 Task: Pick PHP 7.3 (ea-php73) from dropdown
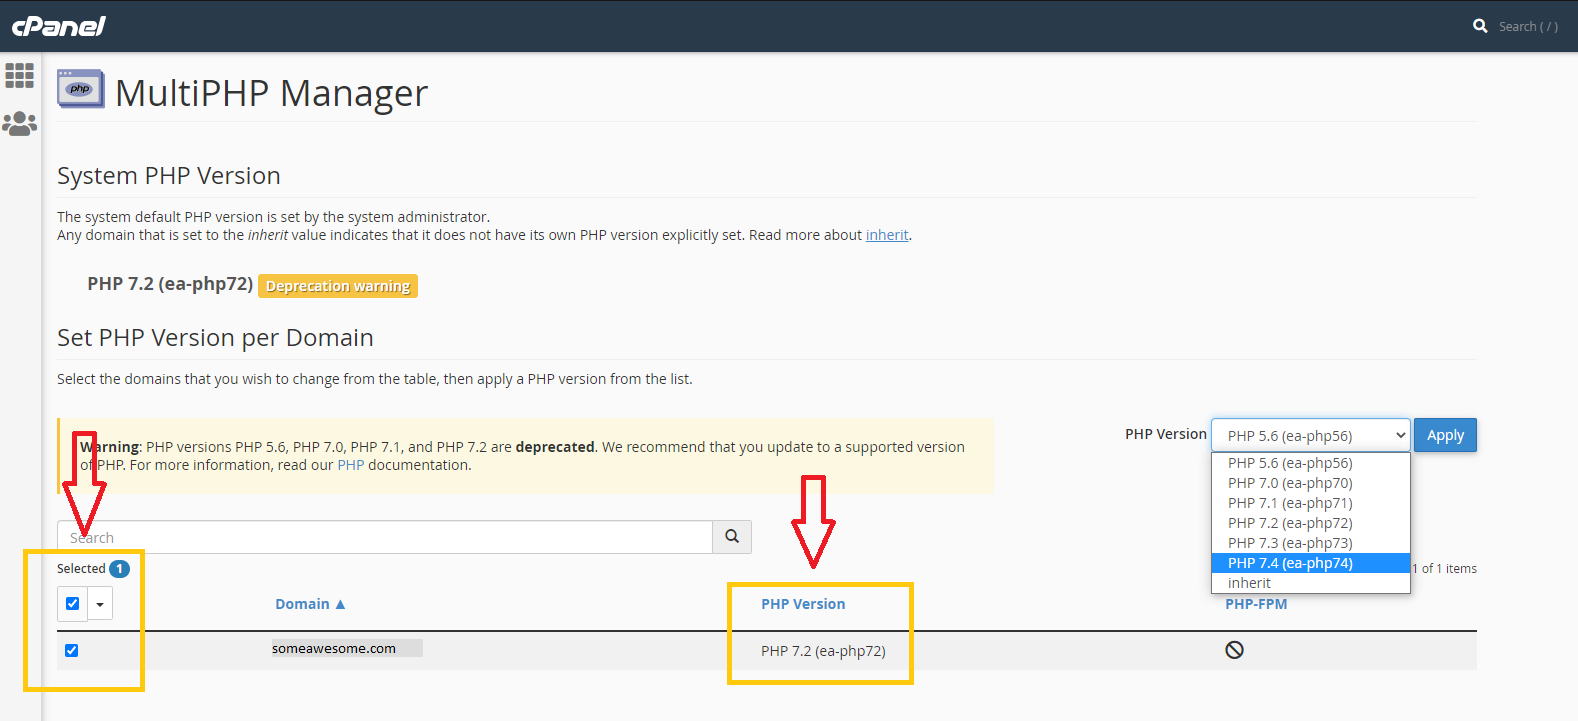coord(1290,543)
